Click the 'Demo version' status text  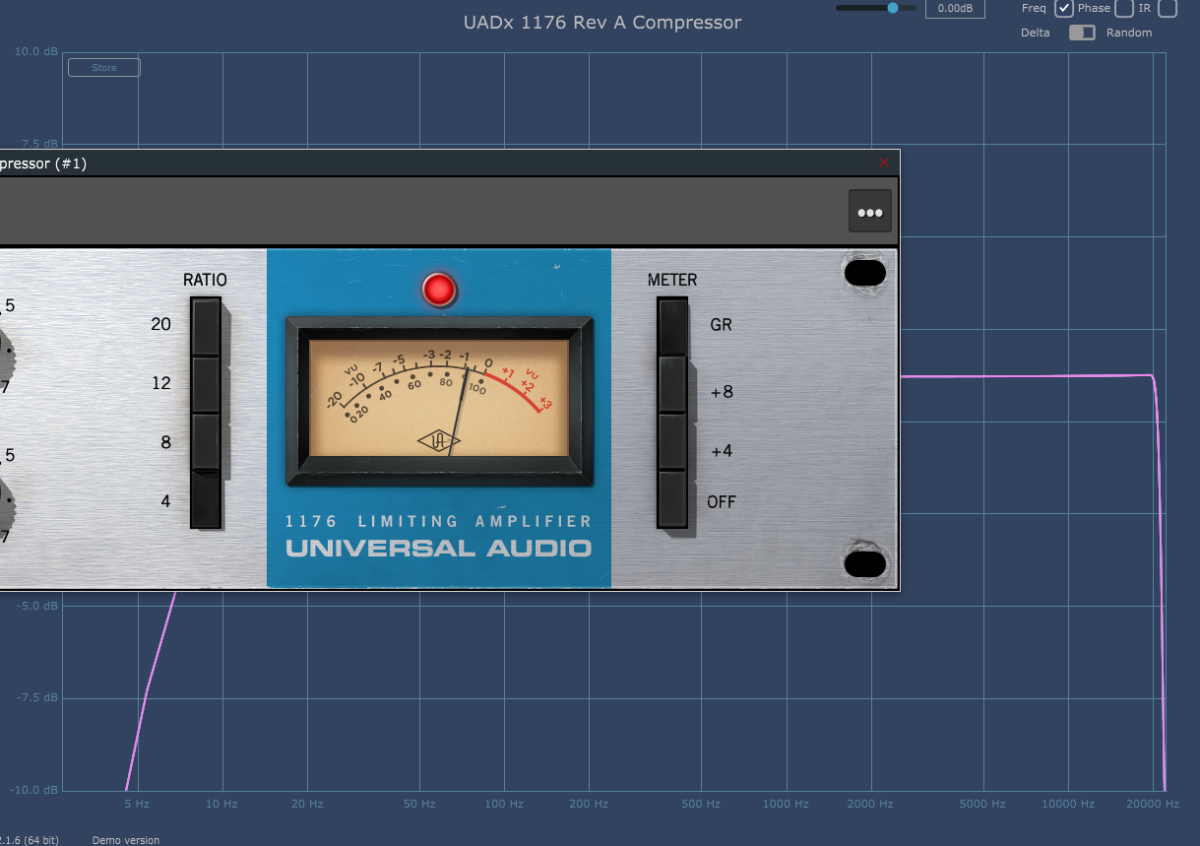pyautogui.click(x=125, y=840)
